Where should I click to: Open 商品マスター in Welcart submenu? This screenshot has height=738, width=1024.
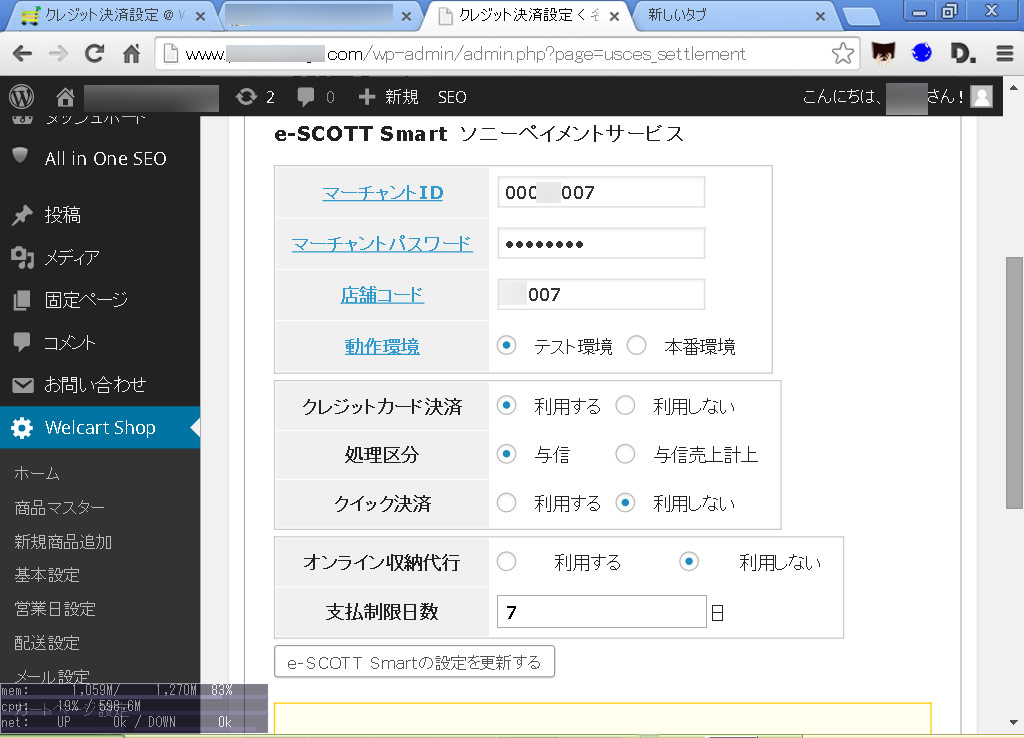click(x=59, y=507)
